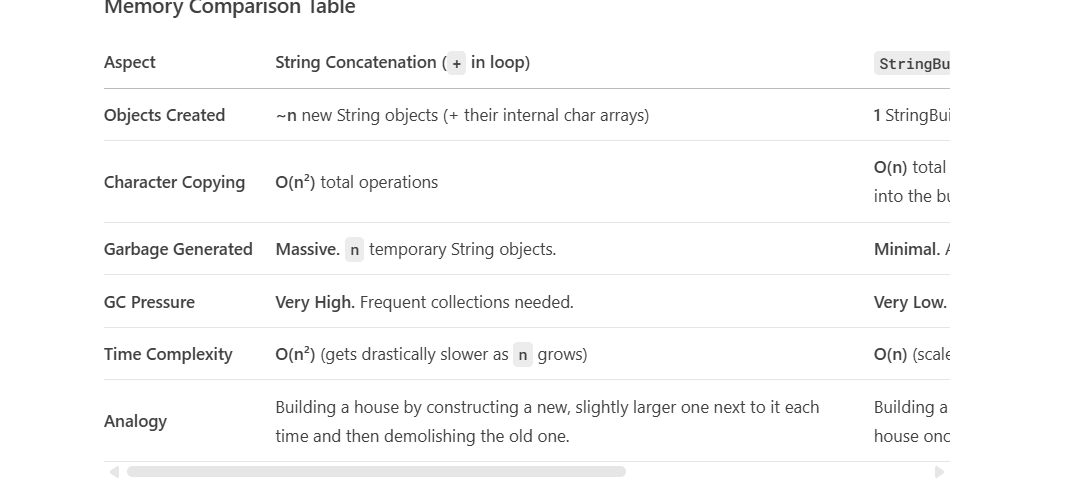Click the partially visible StringBuilder code header
Viewport: 1071px width, 496px height.
click(x=911, y=64)
